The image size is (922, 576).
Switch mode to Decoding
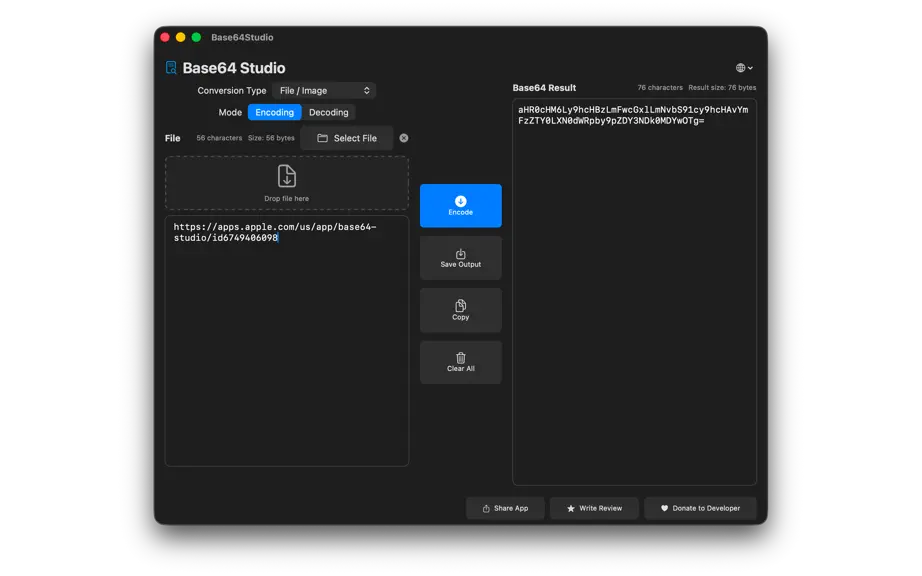click(x=329, y=112)
